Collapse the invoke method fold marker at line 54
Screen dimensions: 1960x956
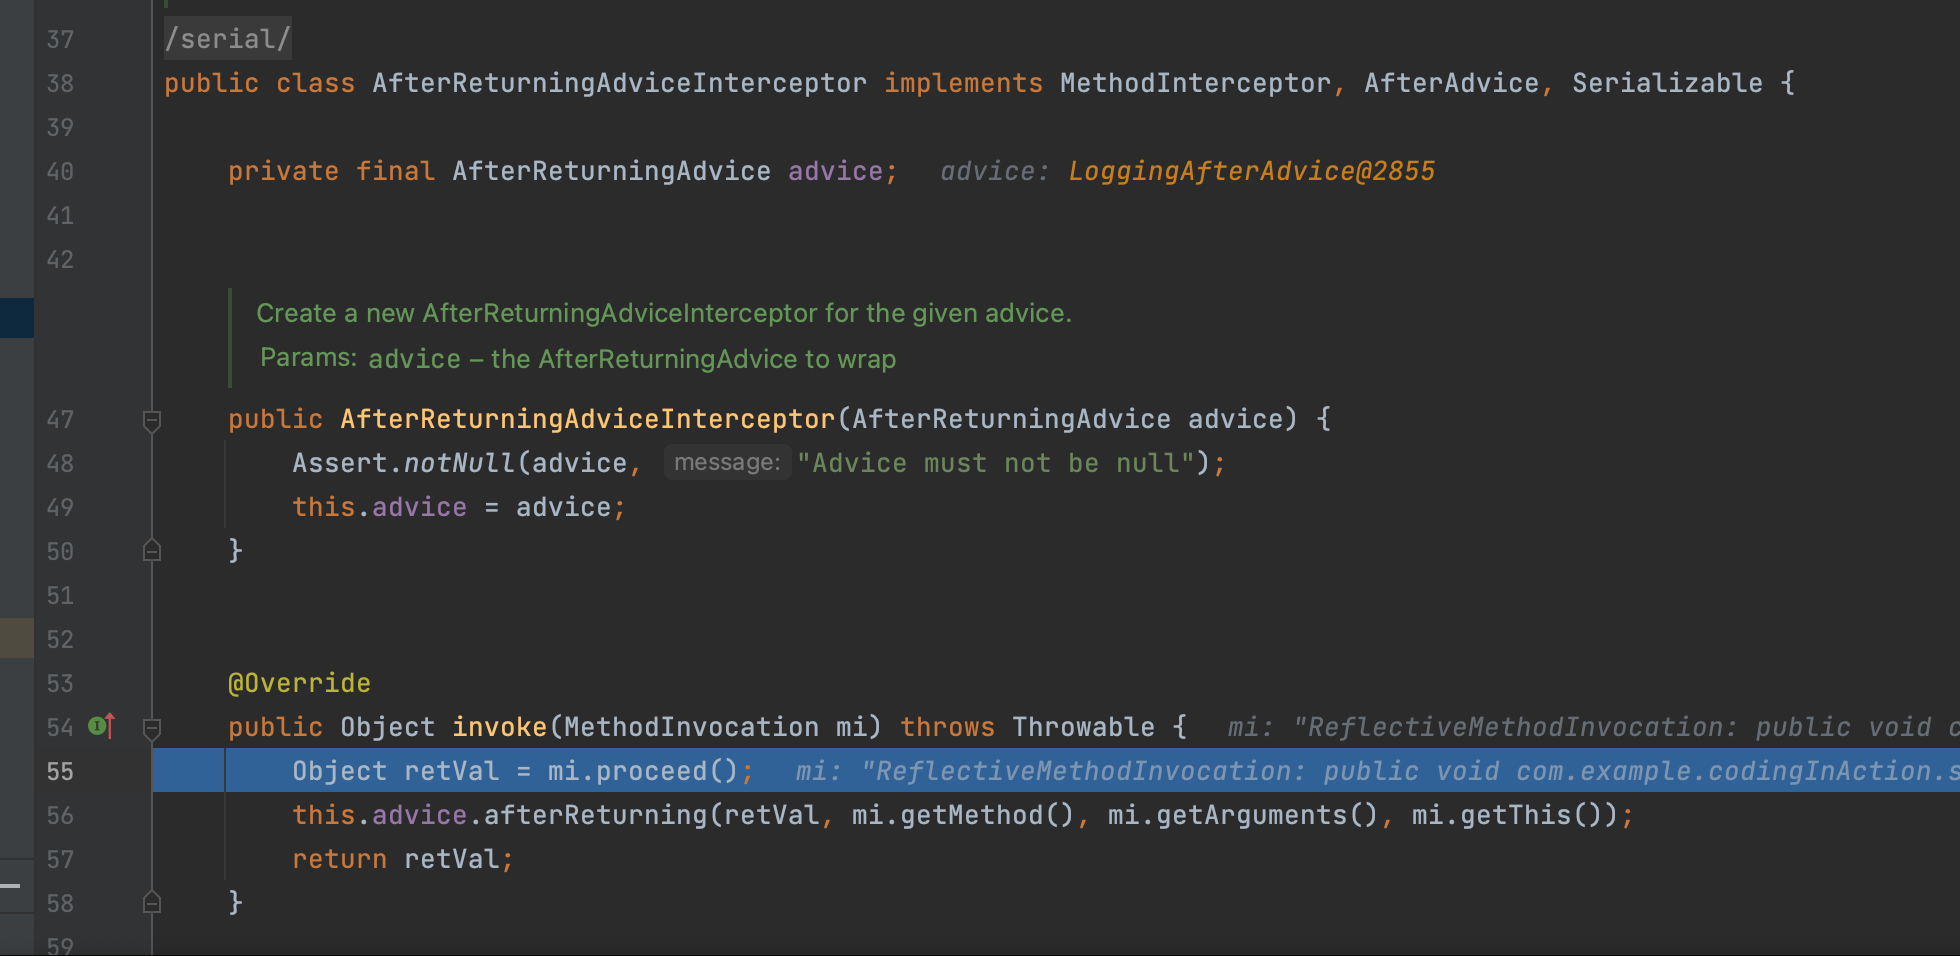coord(152,728)
